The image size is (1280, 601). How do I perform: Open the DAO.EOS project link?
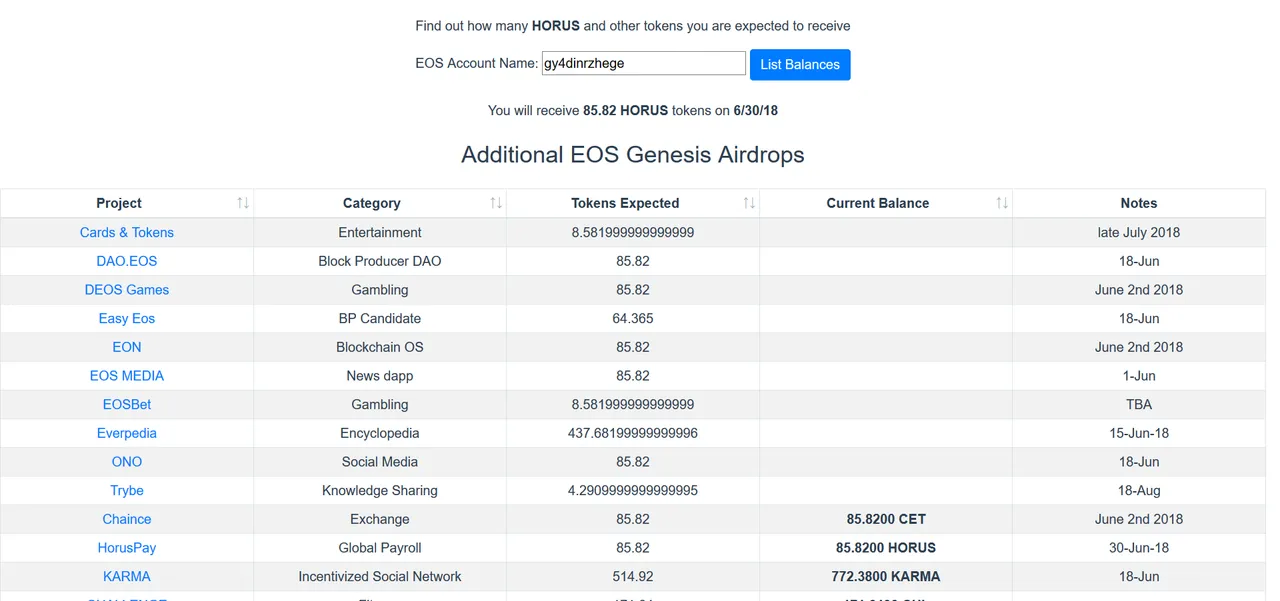(x=127, y=261)
